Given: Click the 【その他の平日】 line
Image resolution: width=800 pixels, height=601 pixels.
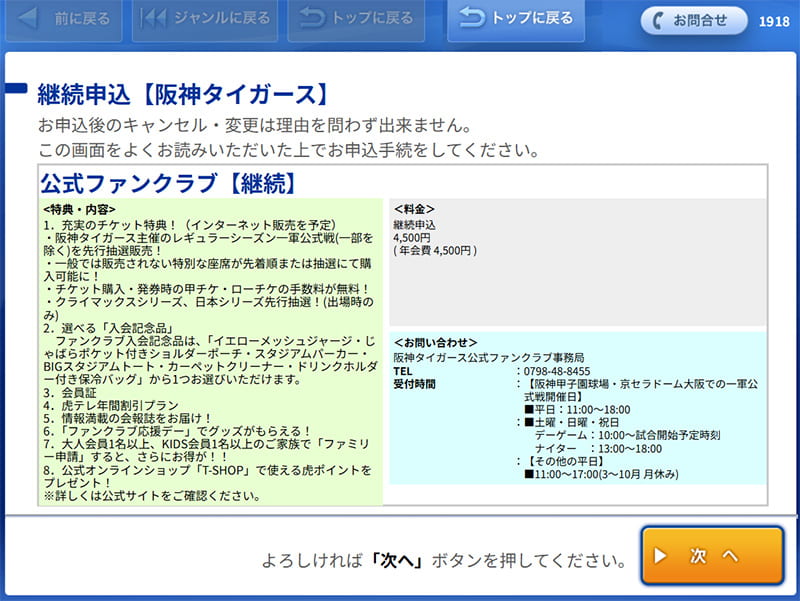Looking at the screenshot, I should click(564, 461).
